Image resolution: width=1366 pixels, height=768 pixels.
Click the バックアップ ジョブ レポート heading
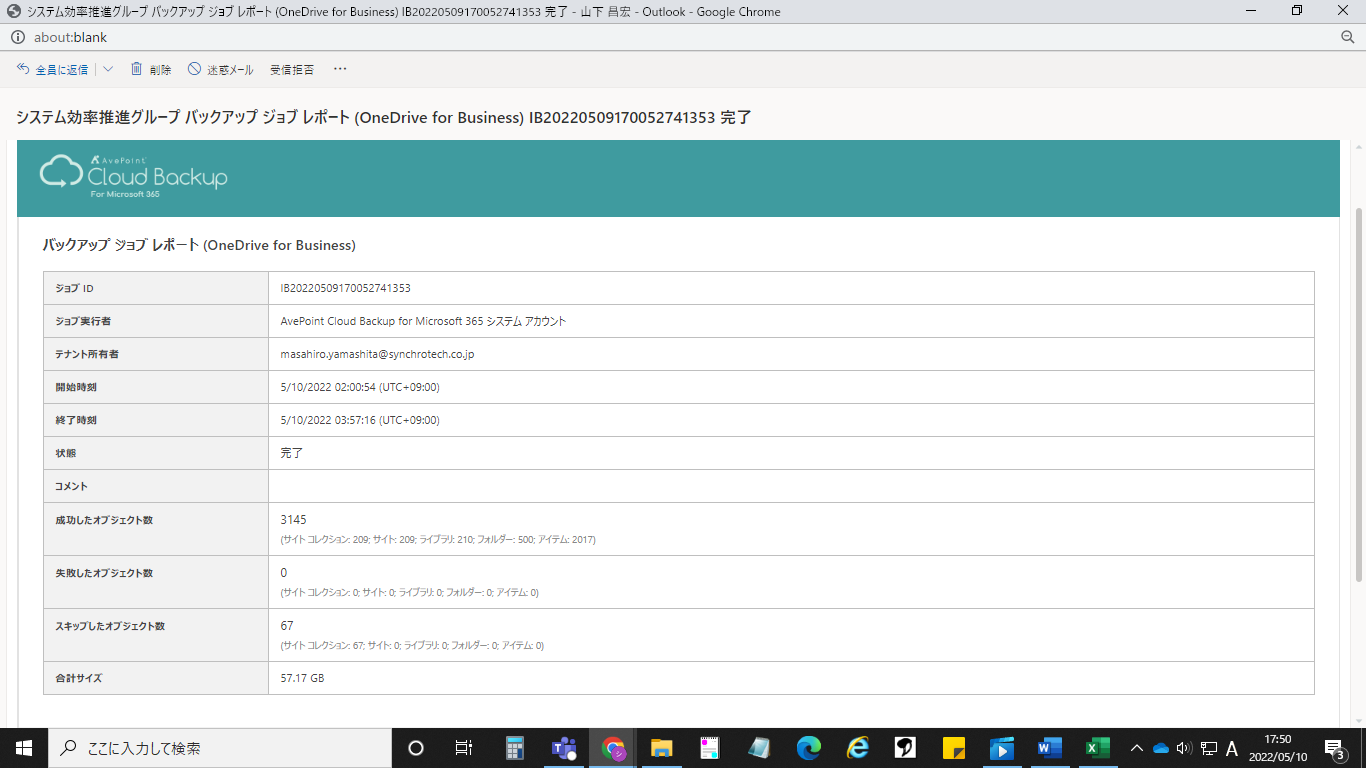[x=199, y=245]
